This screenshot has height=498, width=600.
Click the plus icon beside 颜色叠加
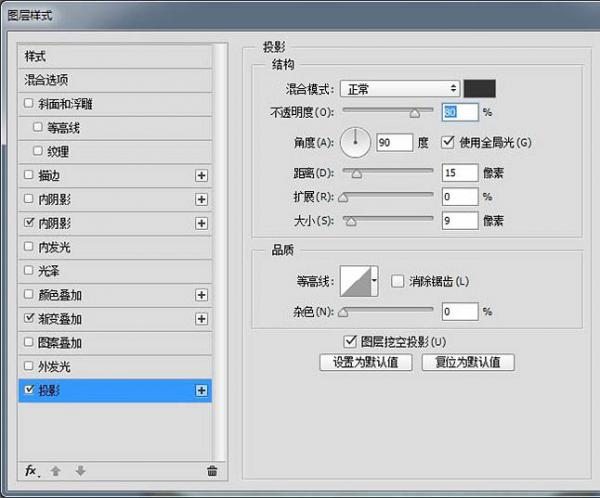tap(201, 295)
